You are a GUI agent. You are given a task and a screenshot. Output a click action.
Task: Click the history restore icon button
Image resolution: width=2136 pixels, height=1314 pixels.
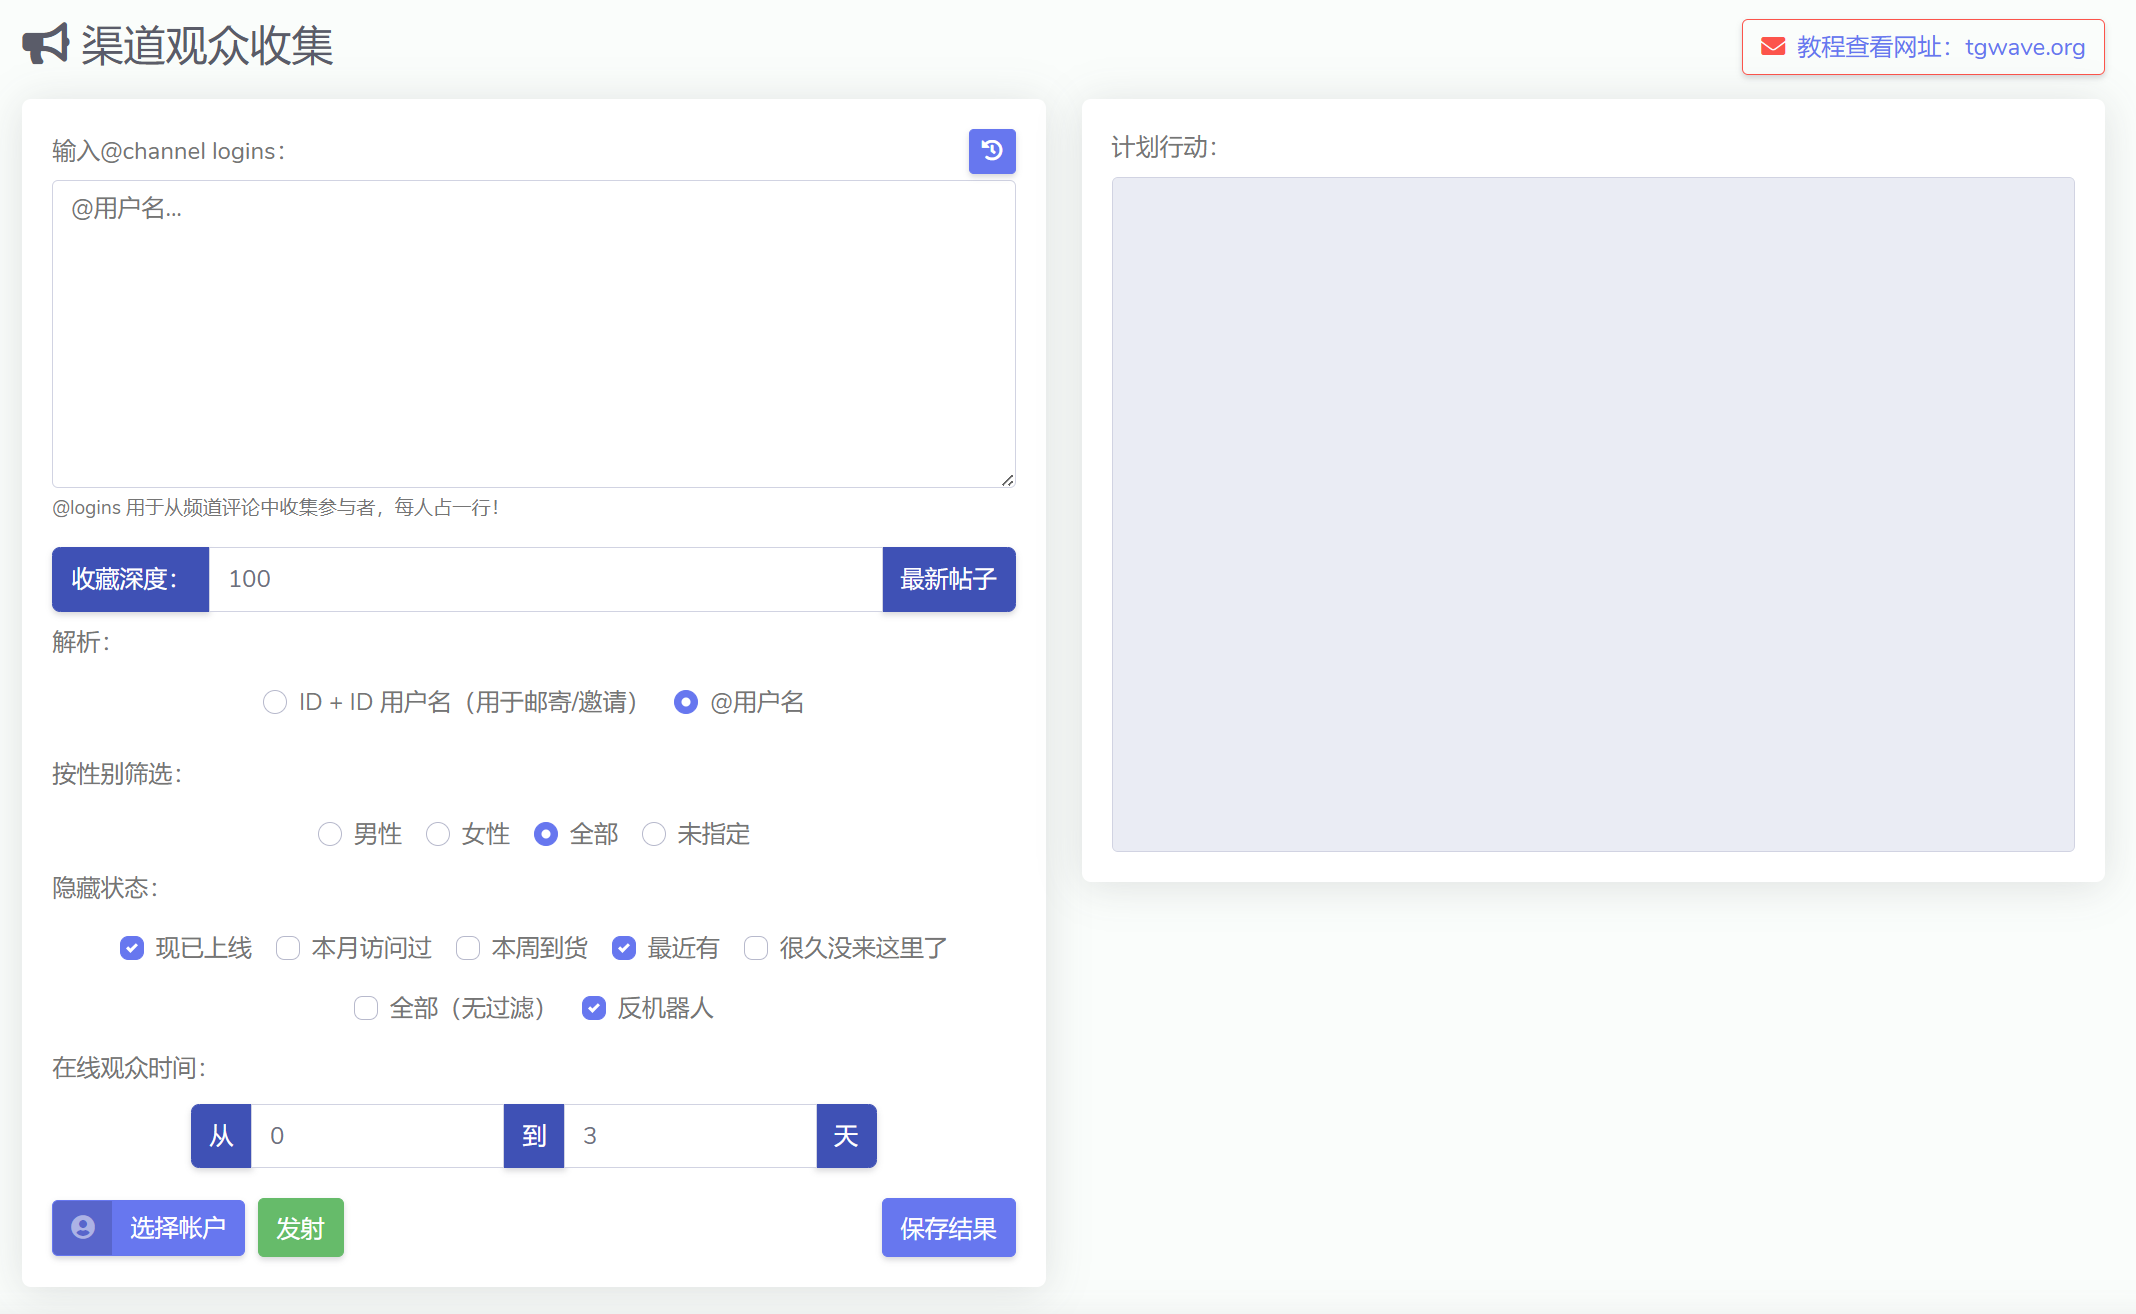pyautogui.click(x=991, y=151)
